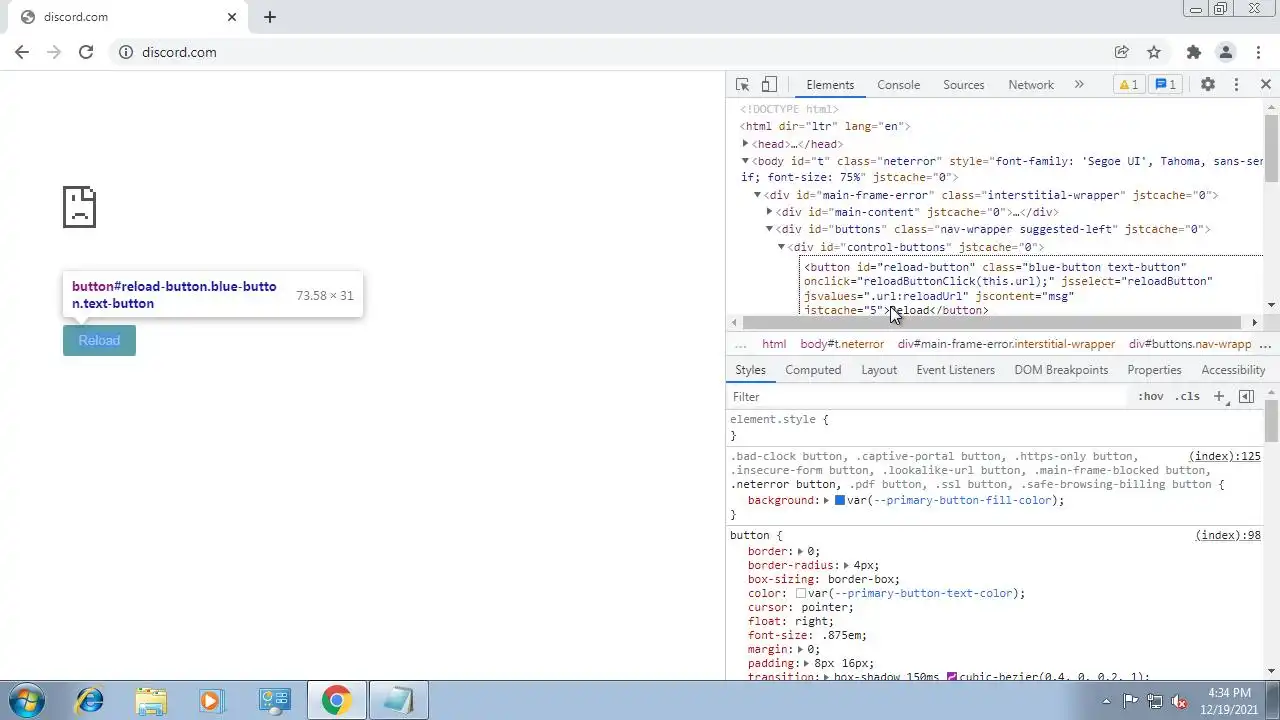The height and width of the screenshot is (720, 1280).
Task: Show hidden system tray icons arrow
Action: click(x=1106, y=701)
